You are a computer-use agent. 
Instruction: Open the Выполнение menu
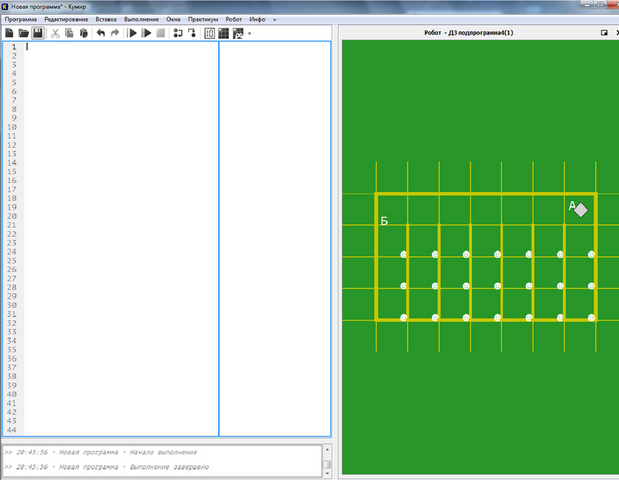tap(141, 19)
